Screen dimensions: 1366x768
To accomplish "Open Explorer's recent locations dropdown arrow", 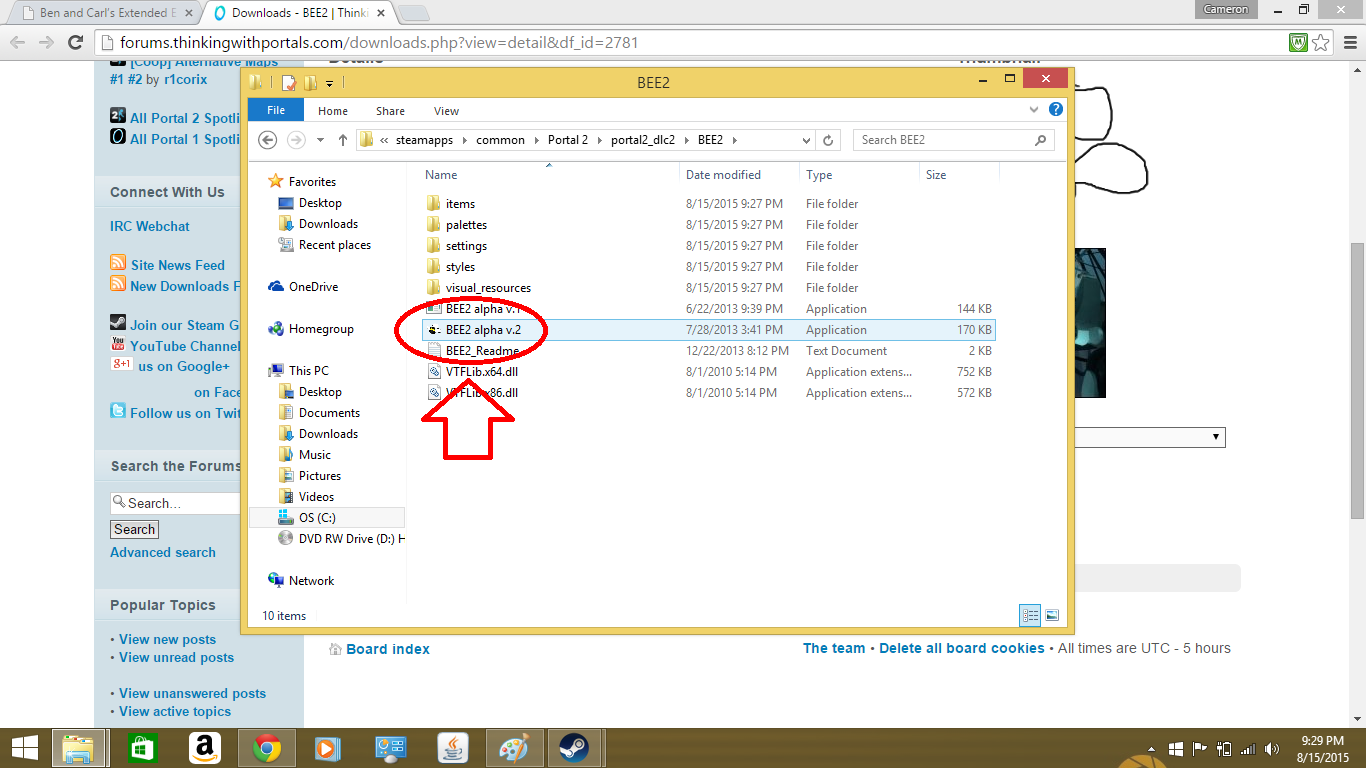I will 320,140.
